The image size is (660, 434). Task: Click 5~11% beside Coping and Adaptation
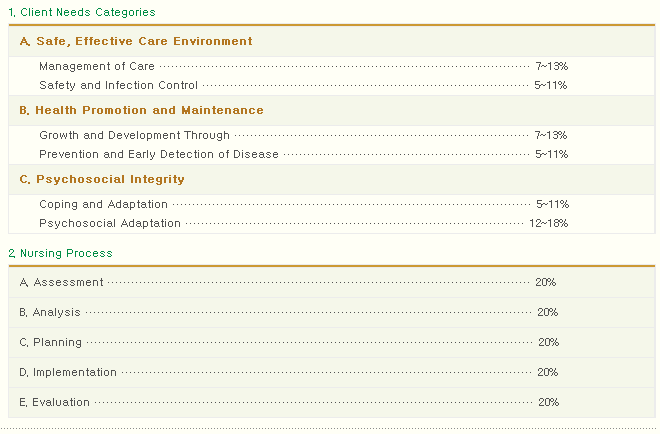click(x=552, y=205)
